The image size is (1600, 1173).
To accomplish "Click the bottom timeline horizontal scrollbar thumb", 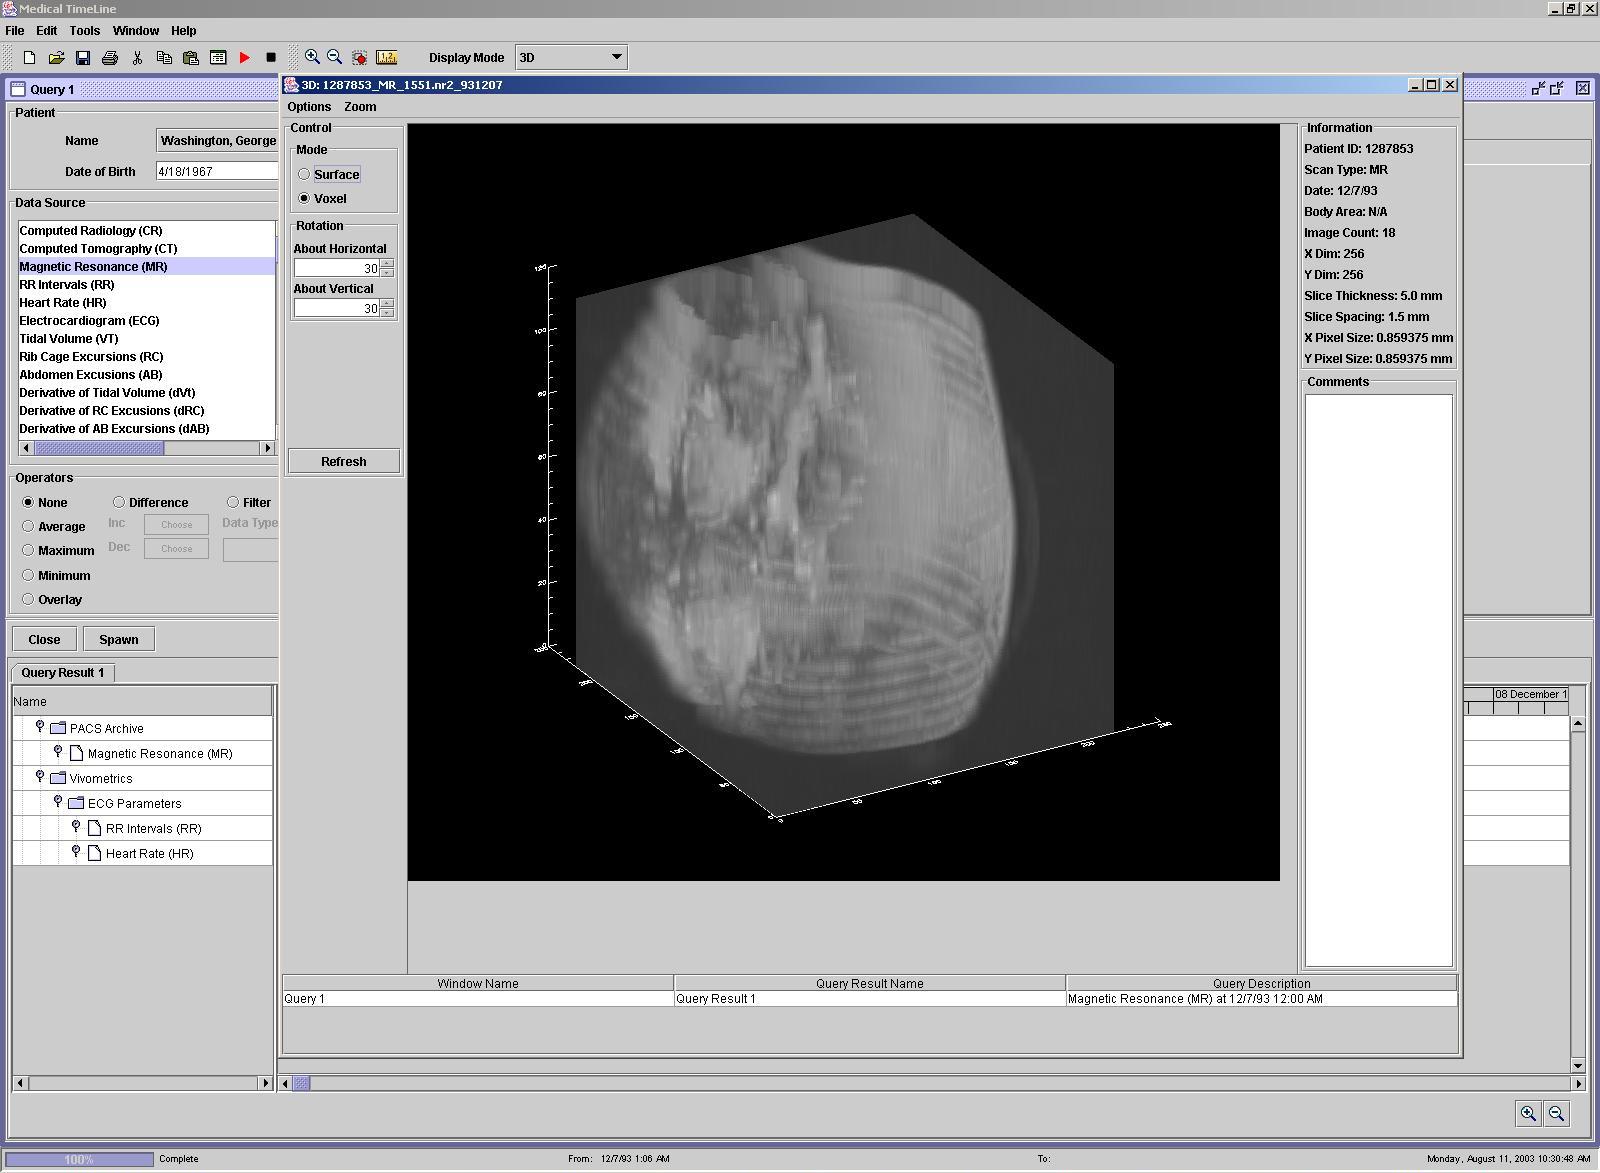I will point(302,1083).
